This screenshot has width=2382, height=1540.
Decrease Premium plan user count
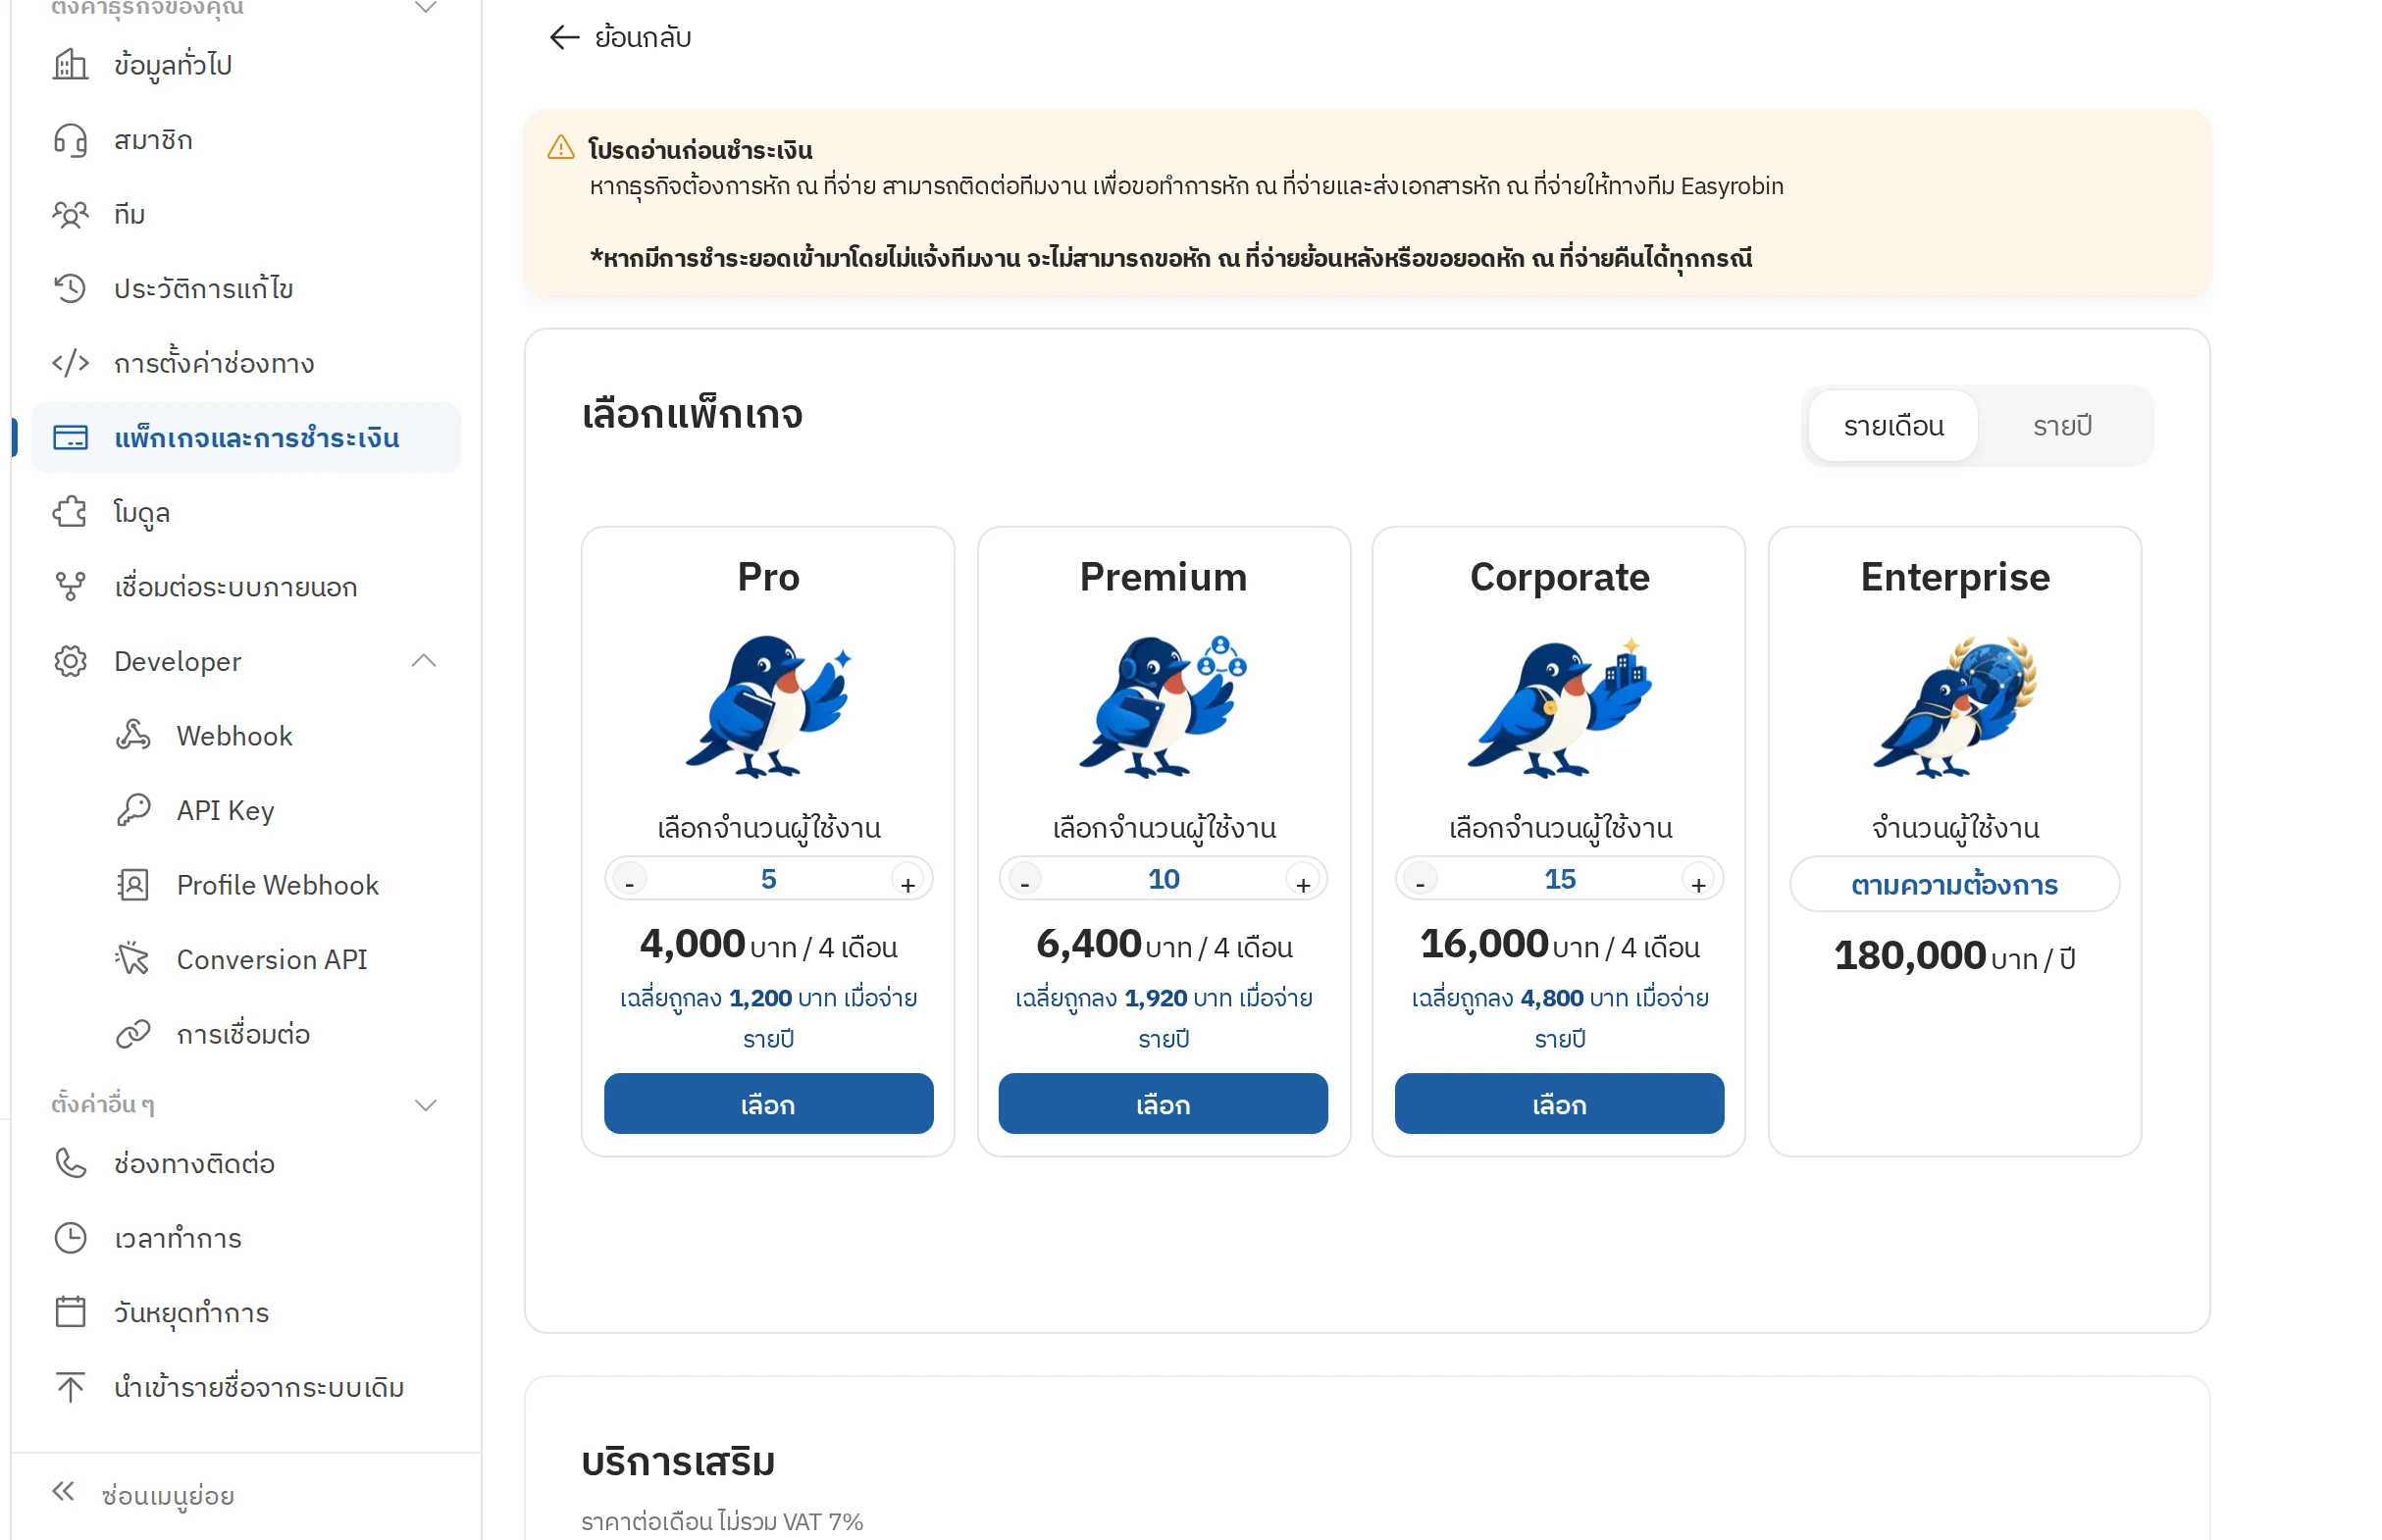(1024, 881)
